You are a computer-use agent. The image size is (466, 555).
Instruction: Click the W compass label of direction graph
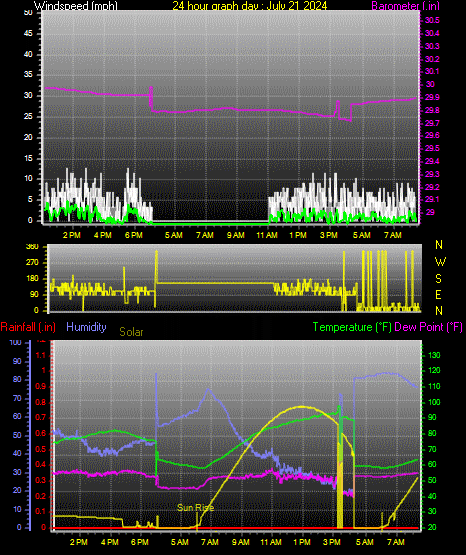click(440, 262)
